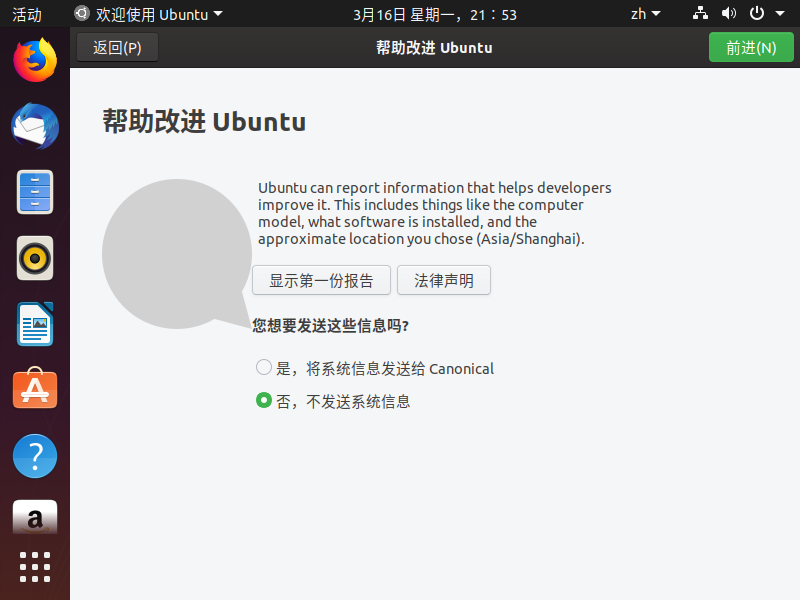Show all applications grid
Viewport: 800px width, 600px height.
click(x=35, y=567)
